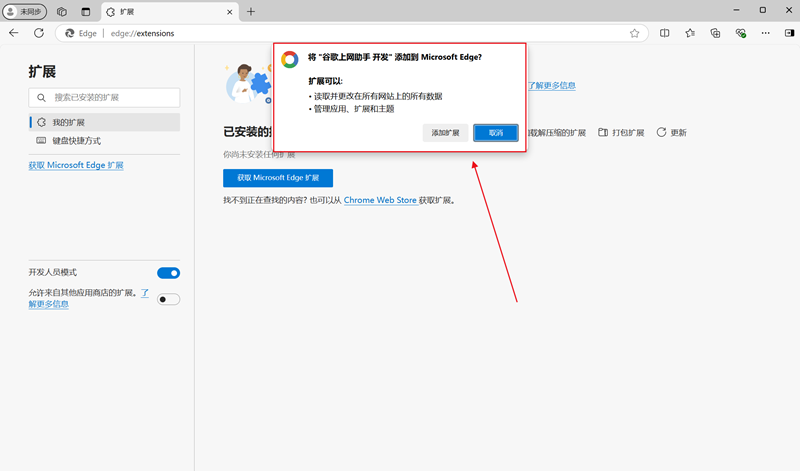Open the favorites list icon
Screen dimensions: 800x471
(690, 33)
